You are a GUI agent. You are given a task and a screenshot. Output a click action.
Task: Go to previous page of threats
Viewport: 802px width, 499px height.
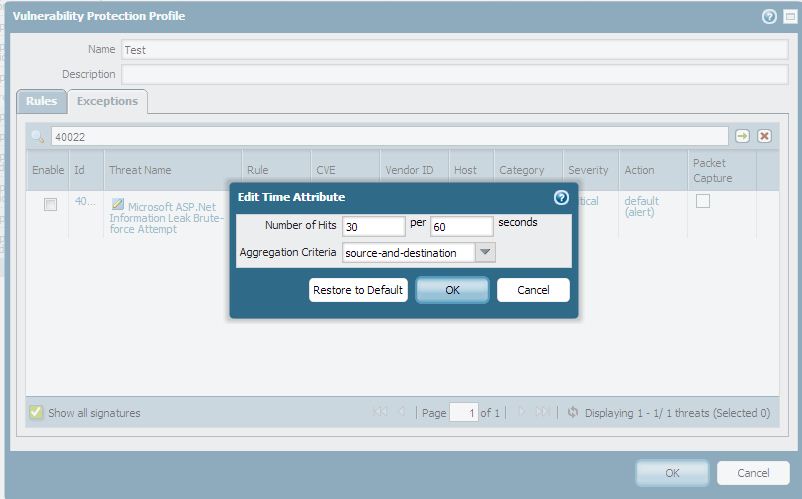(402, 412)
